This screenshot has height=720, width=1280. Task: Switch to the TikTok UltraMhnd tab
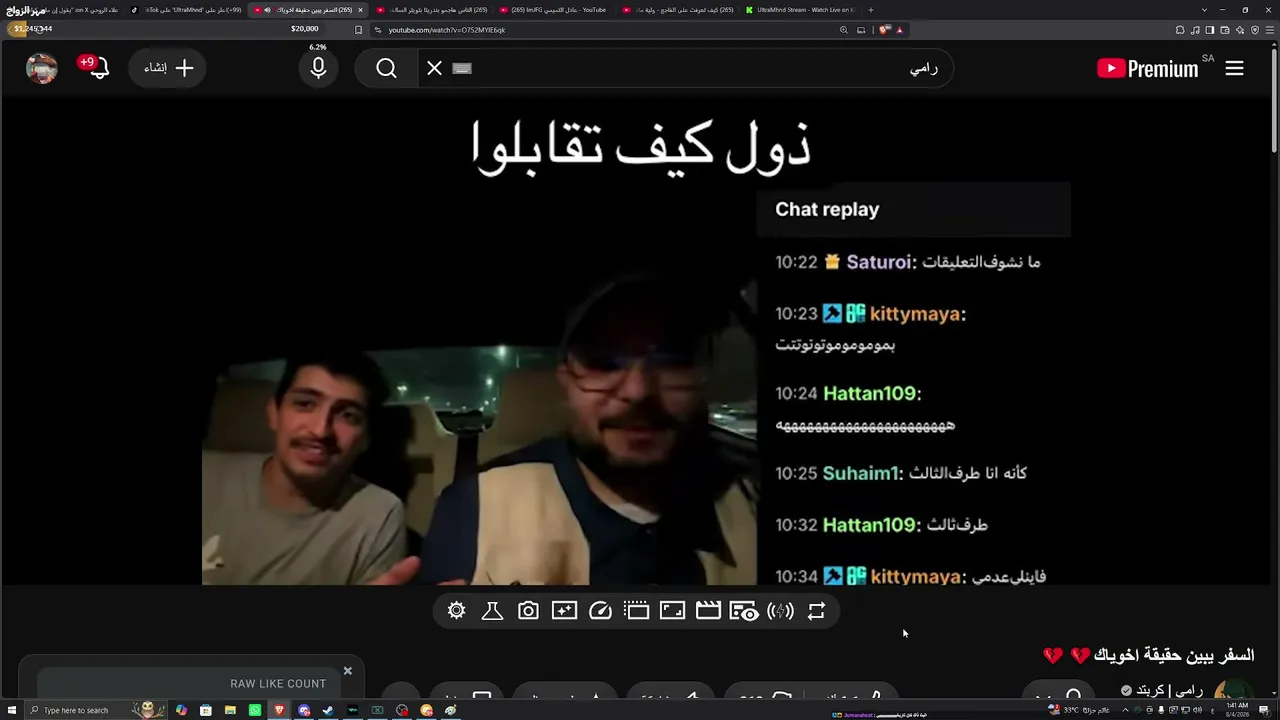(x=186, y=10)
